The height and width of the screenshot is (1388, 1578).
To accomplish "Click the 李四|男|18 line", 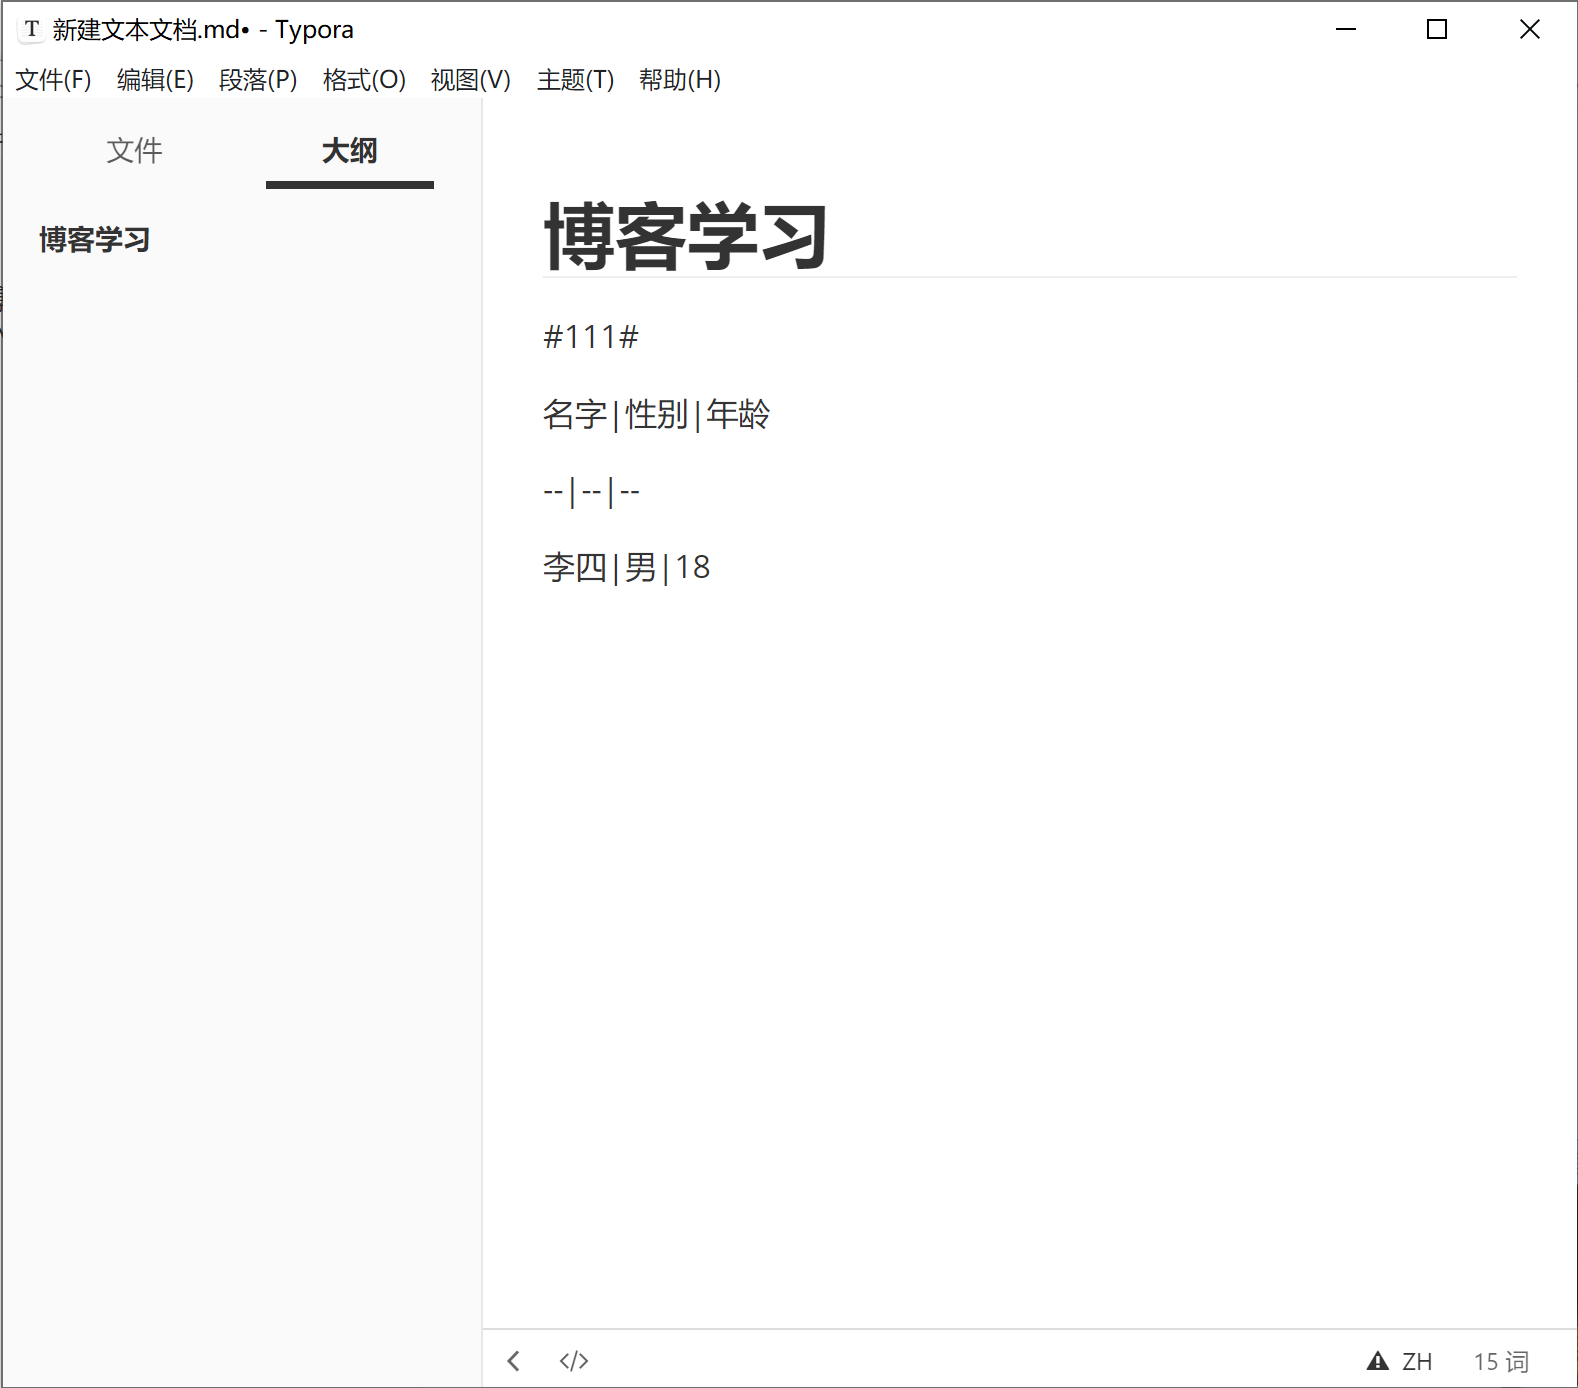I will coord(626,568).
